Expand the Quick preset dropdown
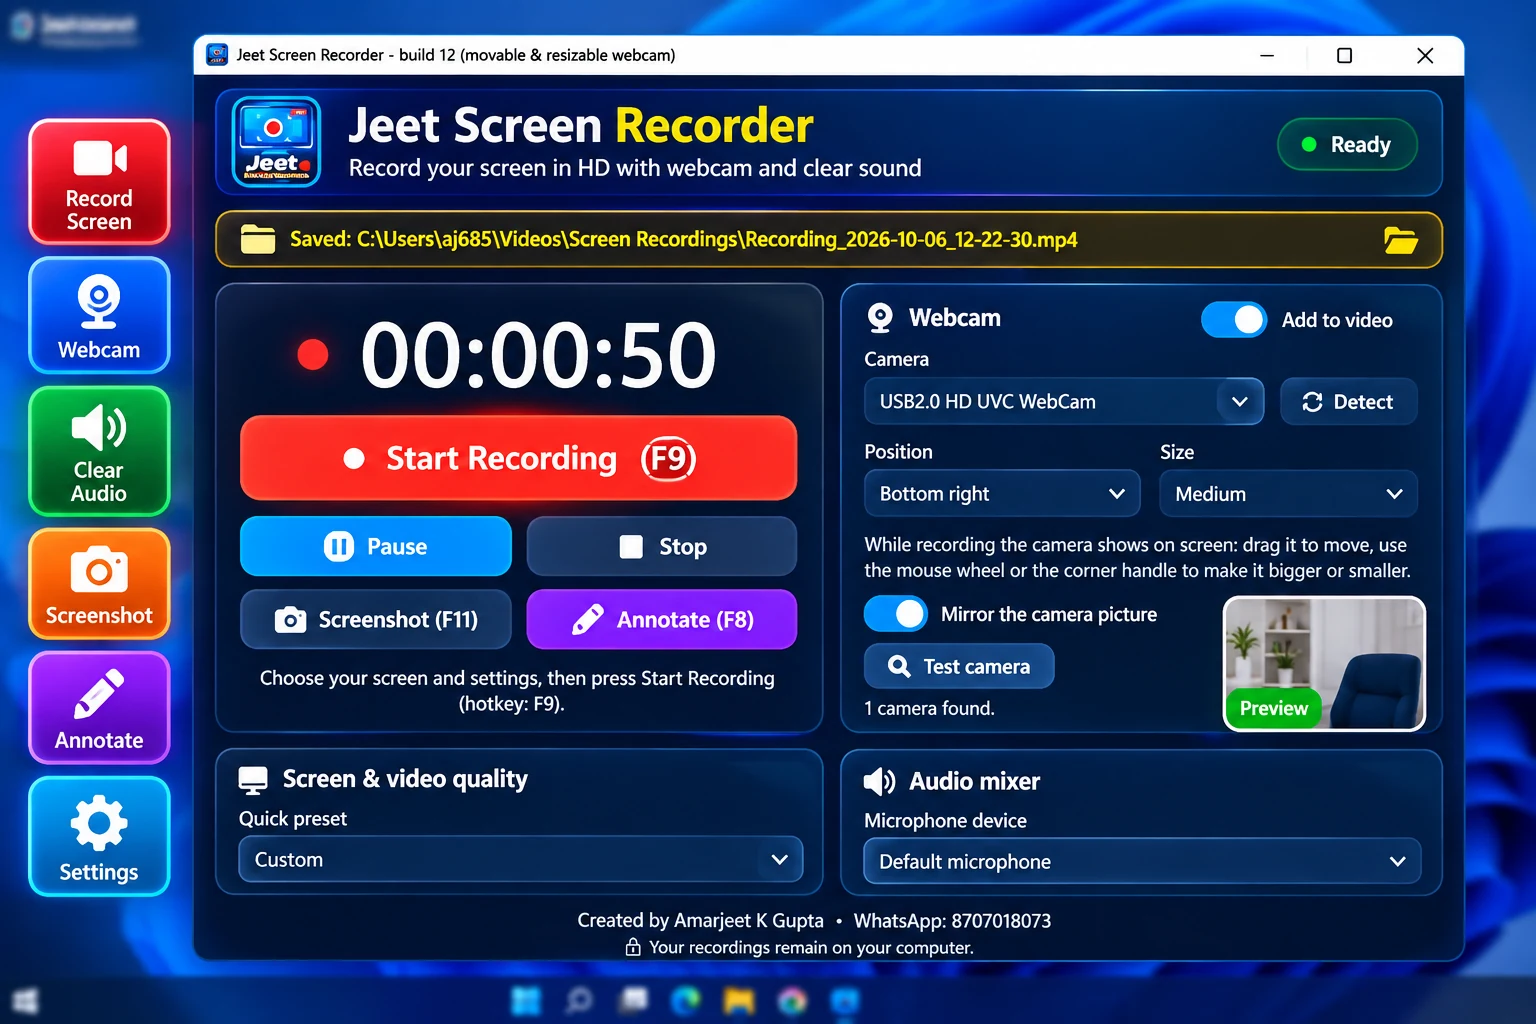 [x=521, y=860]
